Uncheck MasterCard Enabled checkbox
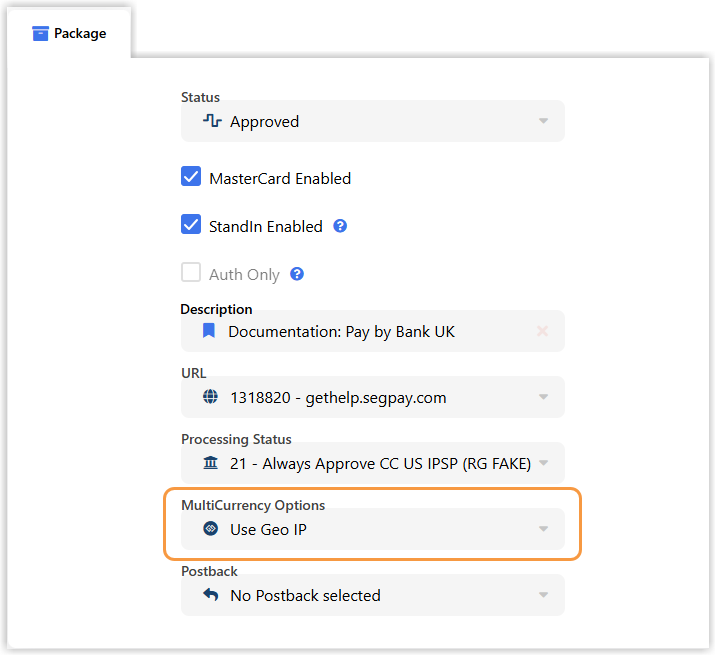Image resolution: width=716 pixels, height=656 pixels. [191, 177]
